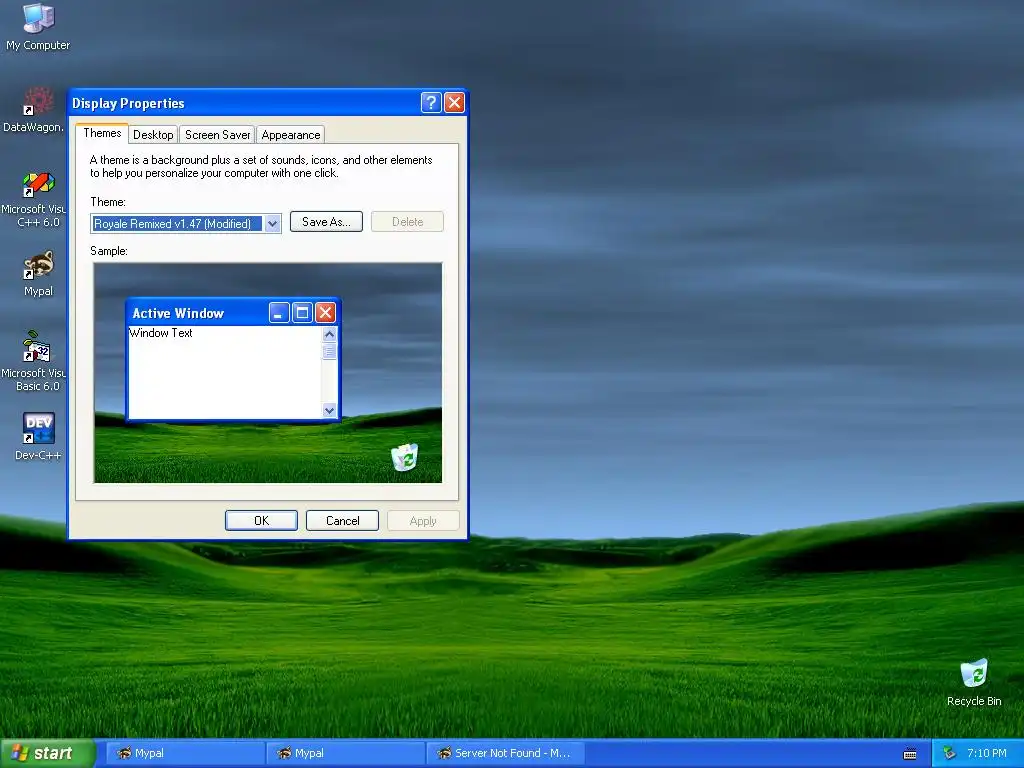Click the sample window scroll down arrow
Screen dimensions: 1024x768
[x=329, y=410]
